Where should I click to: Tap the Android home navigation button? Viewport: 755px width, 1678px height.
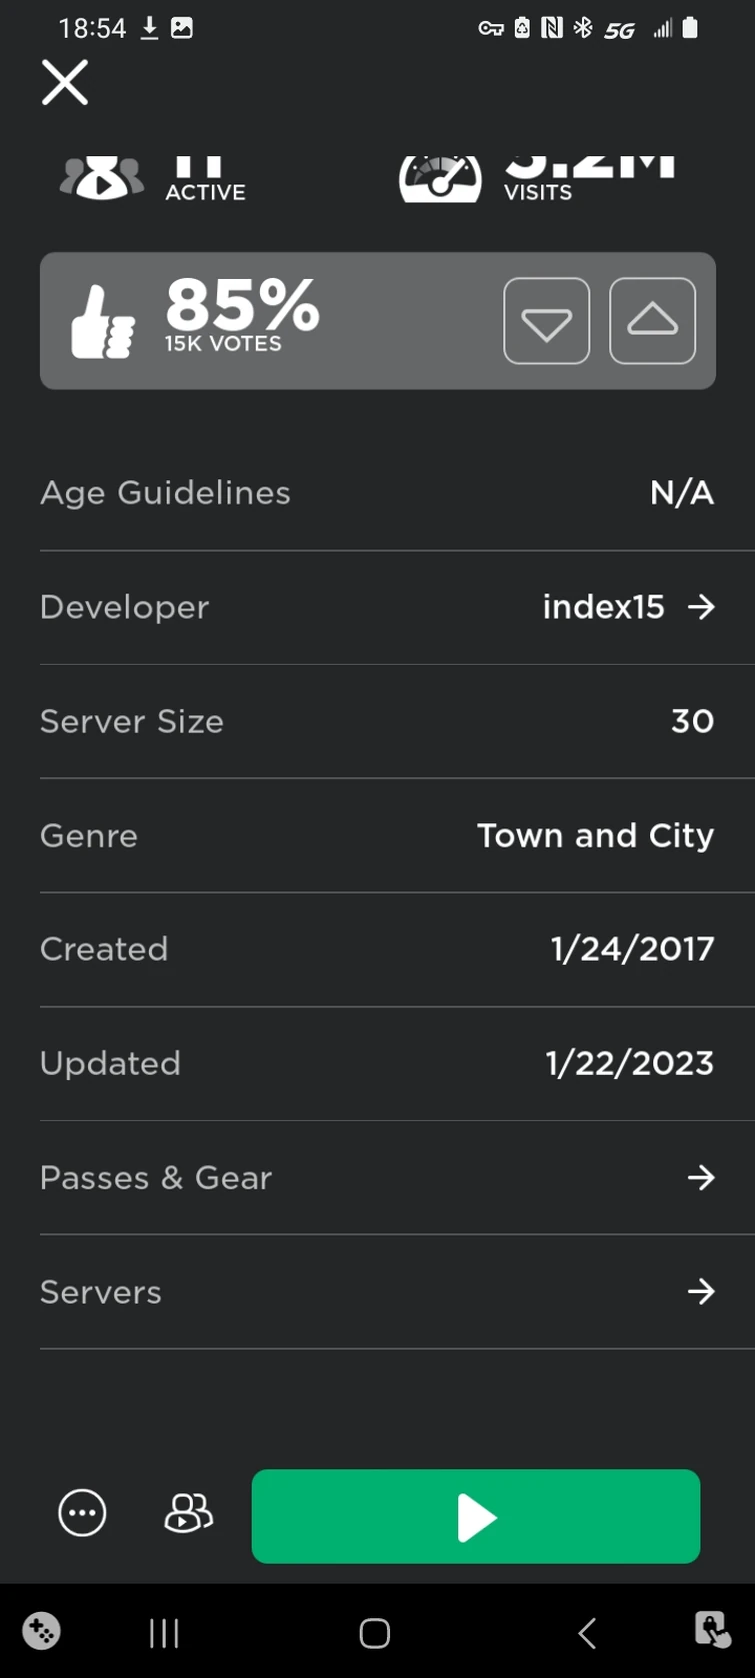(x=375, y=1633)
